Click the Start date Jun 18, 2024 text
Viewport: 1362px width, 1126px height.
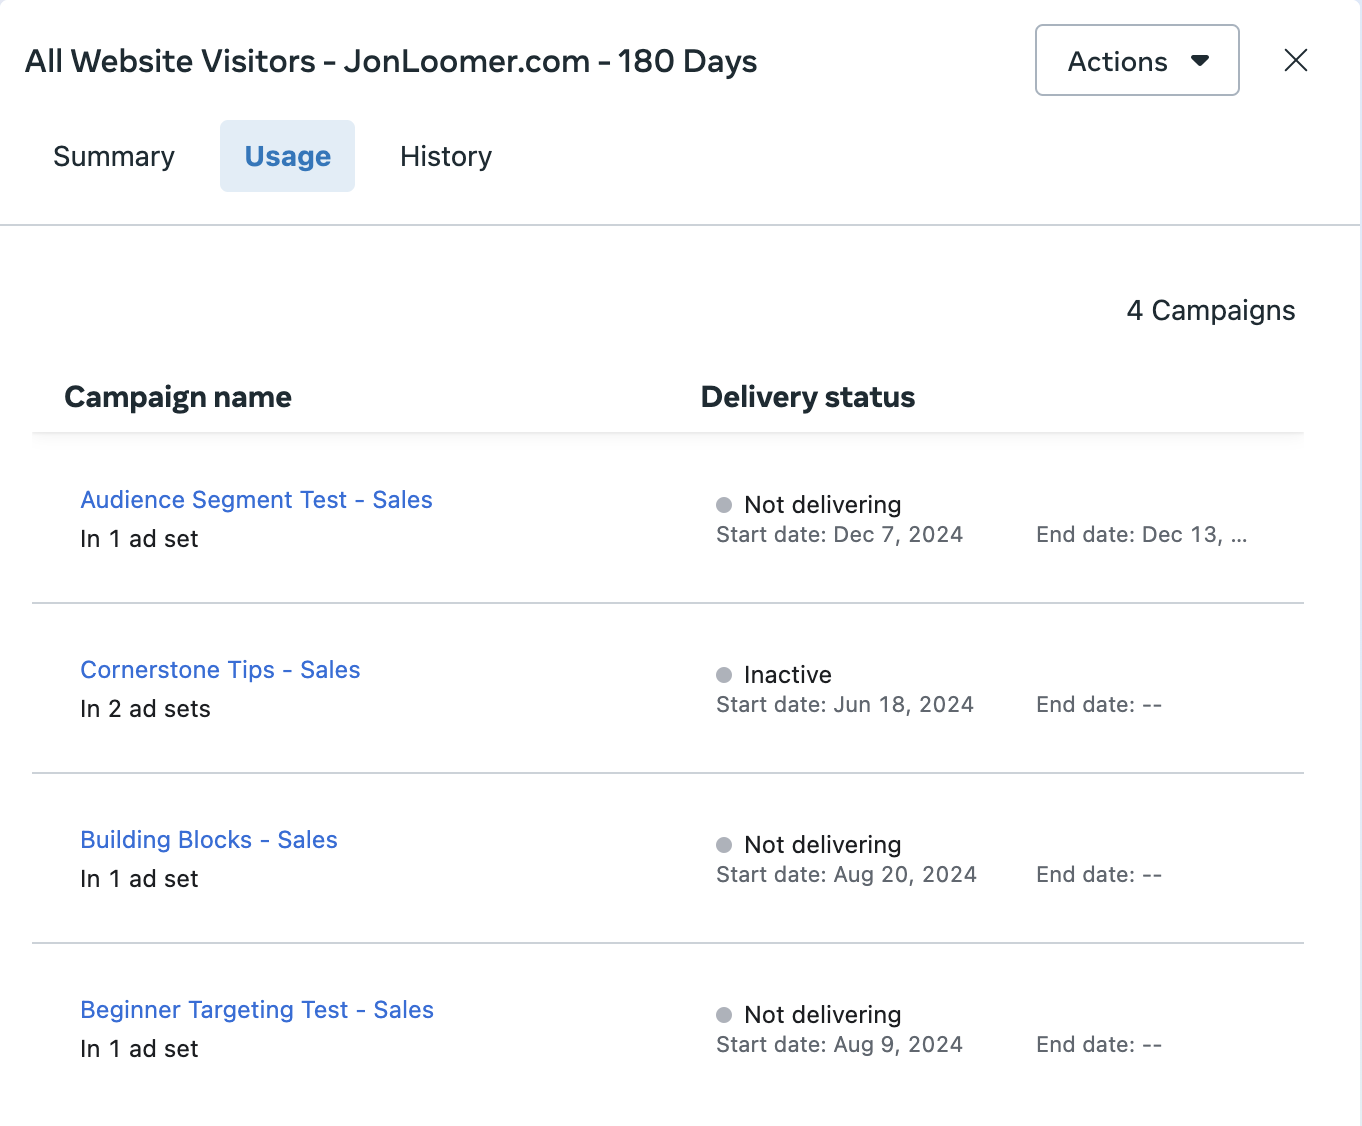click(845, 705)
